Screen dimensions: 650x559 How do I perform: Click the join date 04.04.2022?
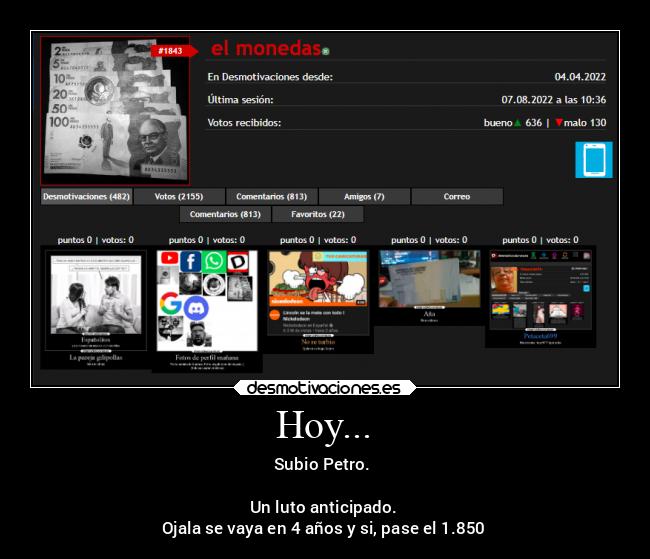pyautogui.click(x=580, y=77)
